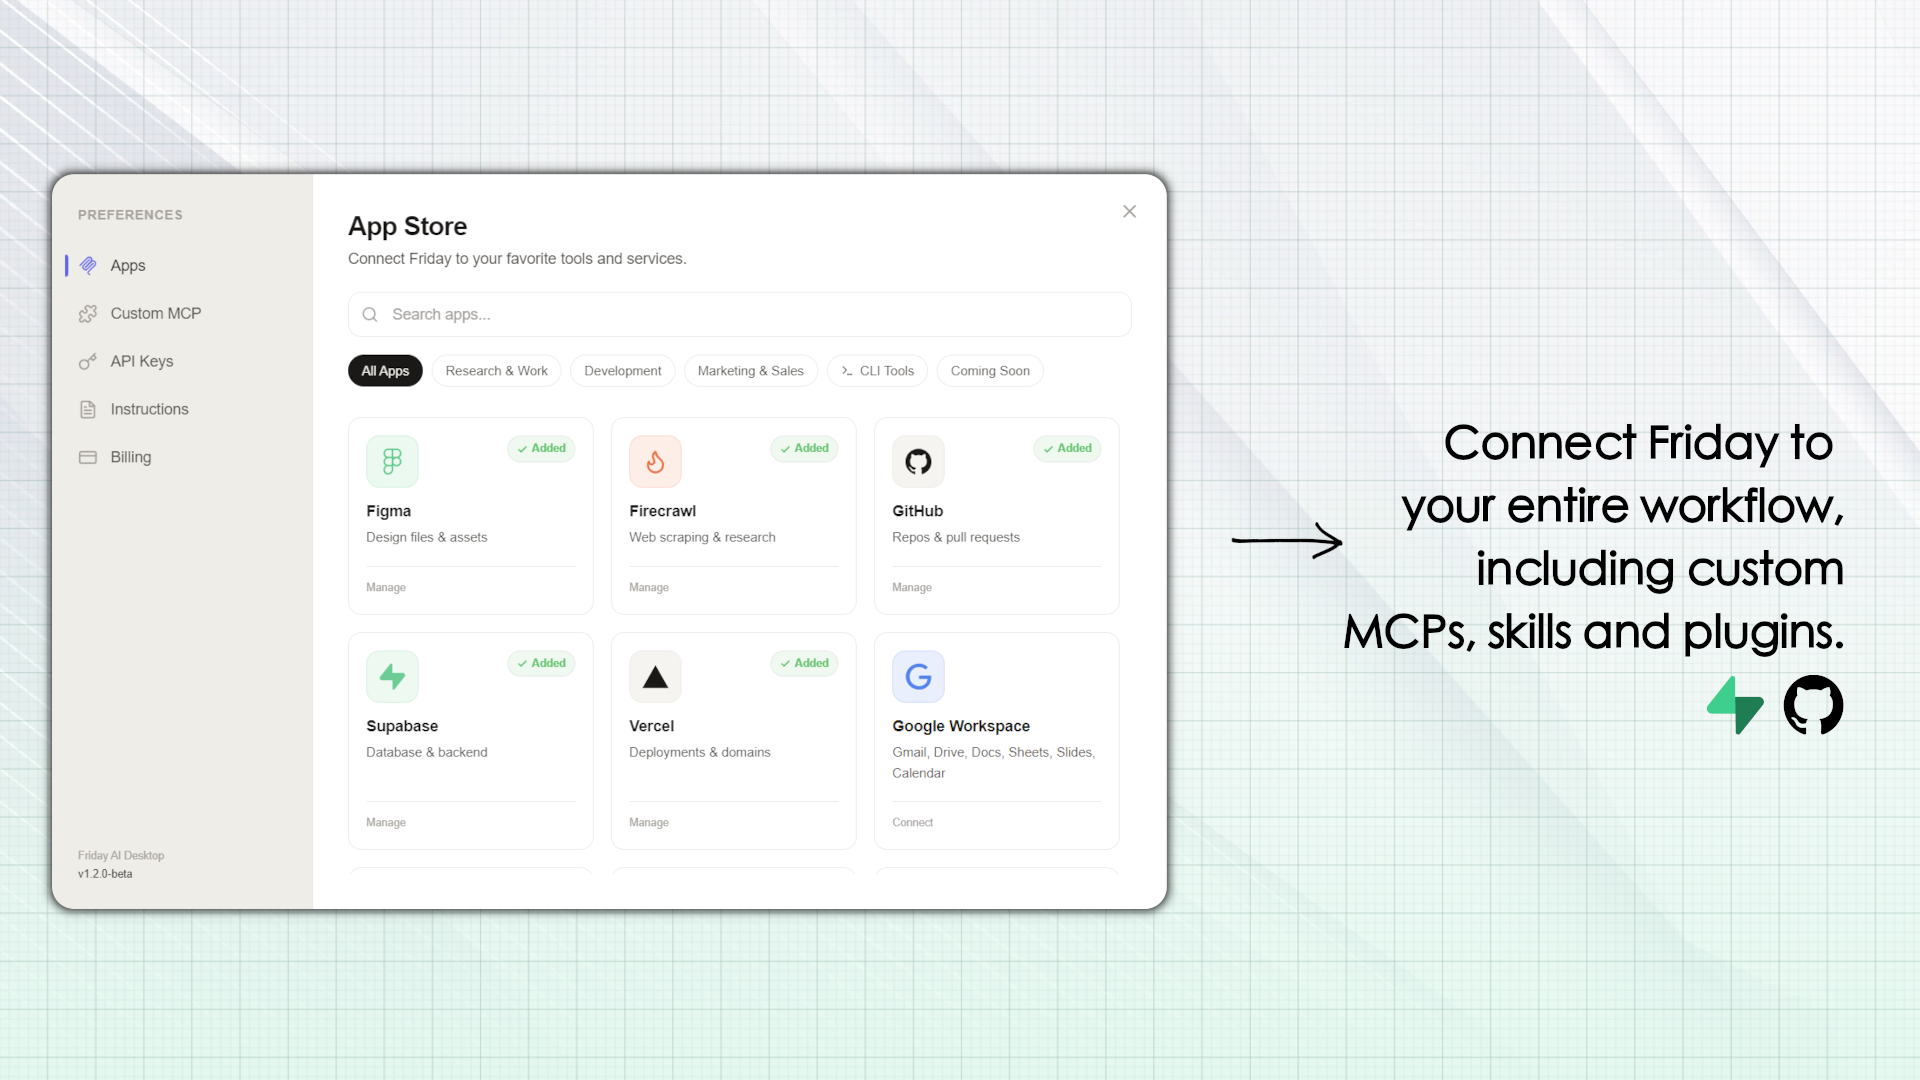Click the App Store heading

coord(408,226)
